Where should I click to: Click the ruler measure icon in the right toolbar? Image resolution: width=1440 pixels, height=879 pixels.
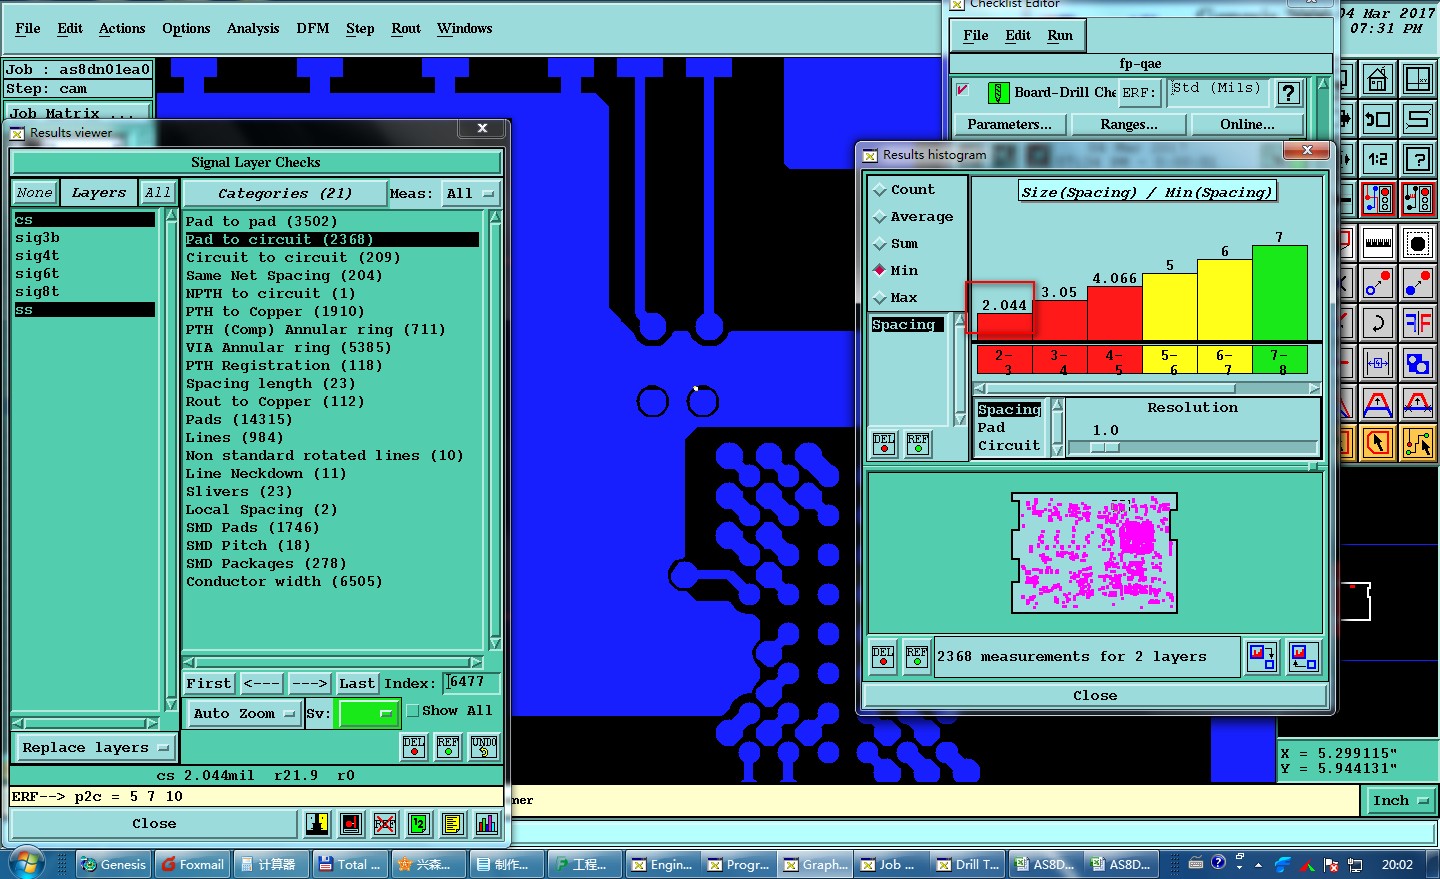(1378, 242)
